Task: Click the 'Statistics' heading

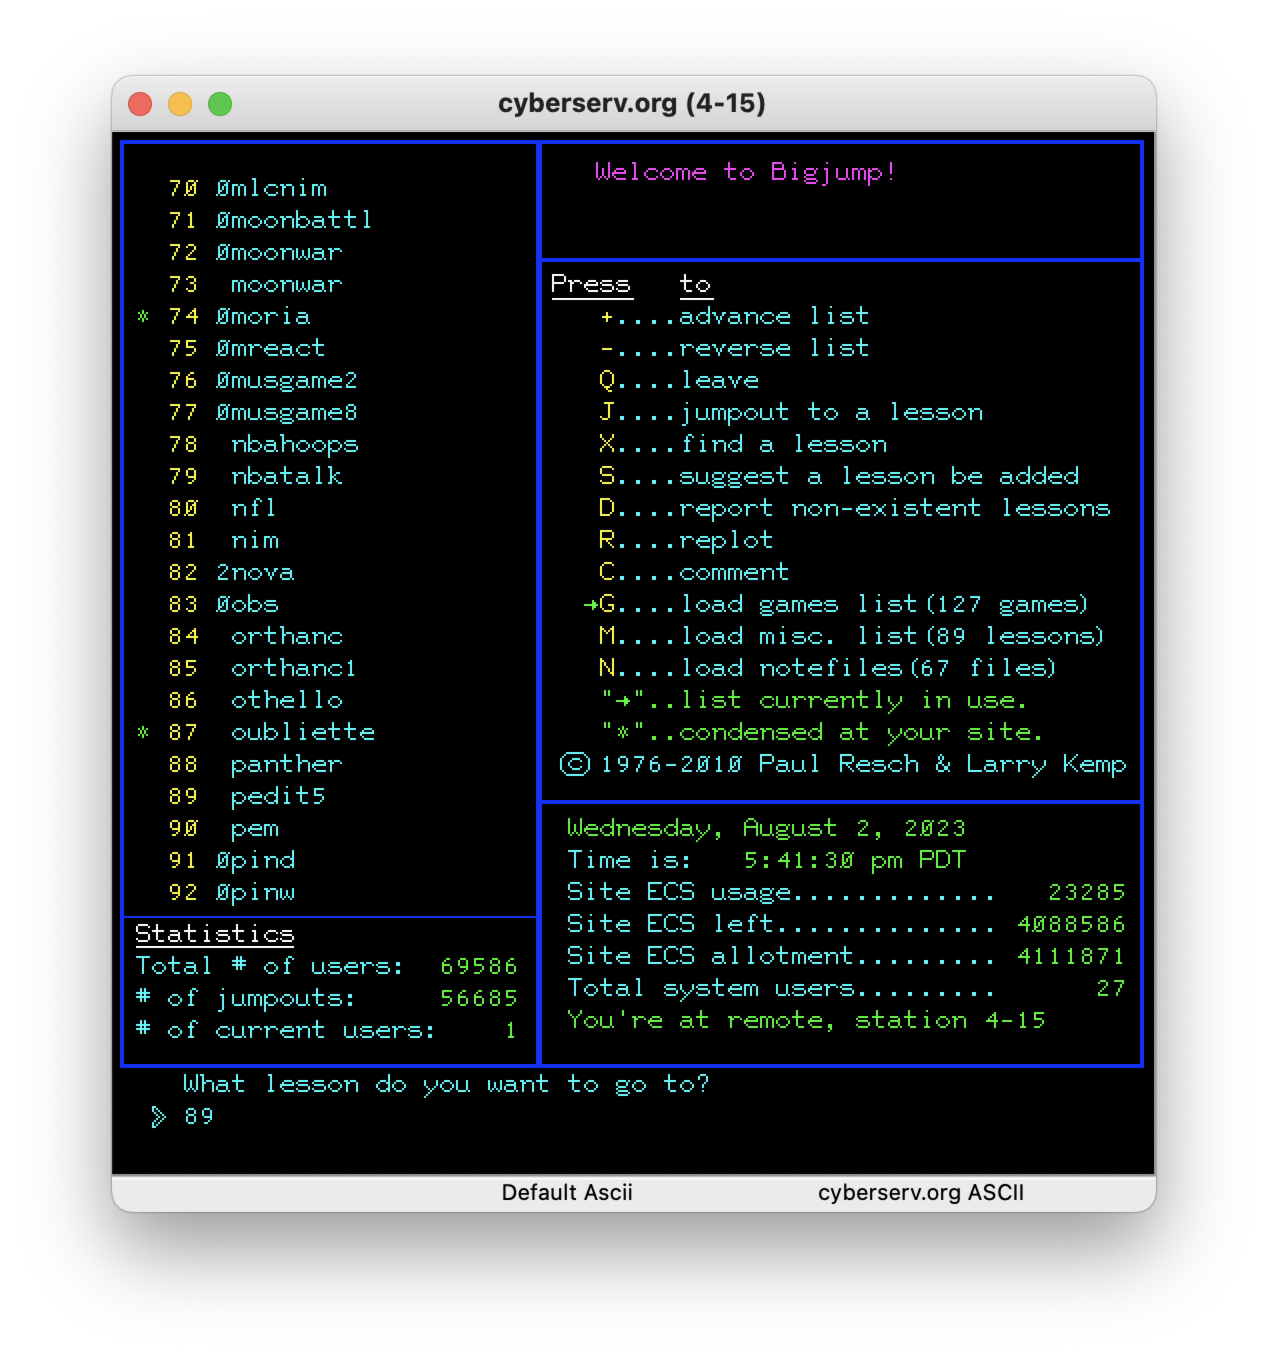Action: [x=215, y=934]
